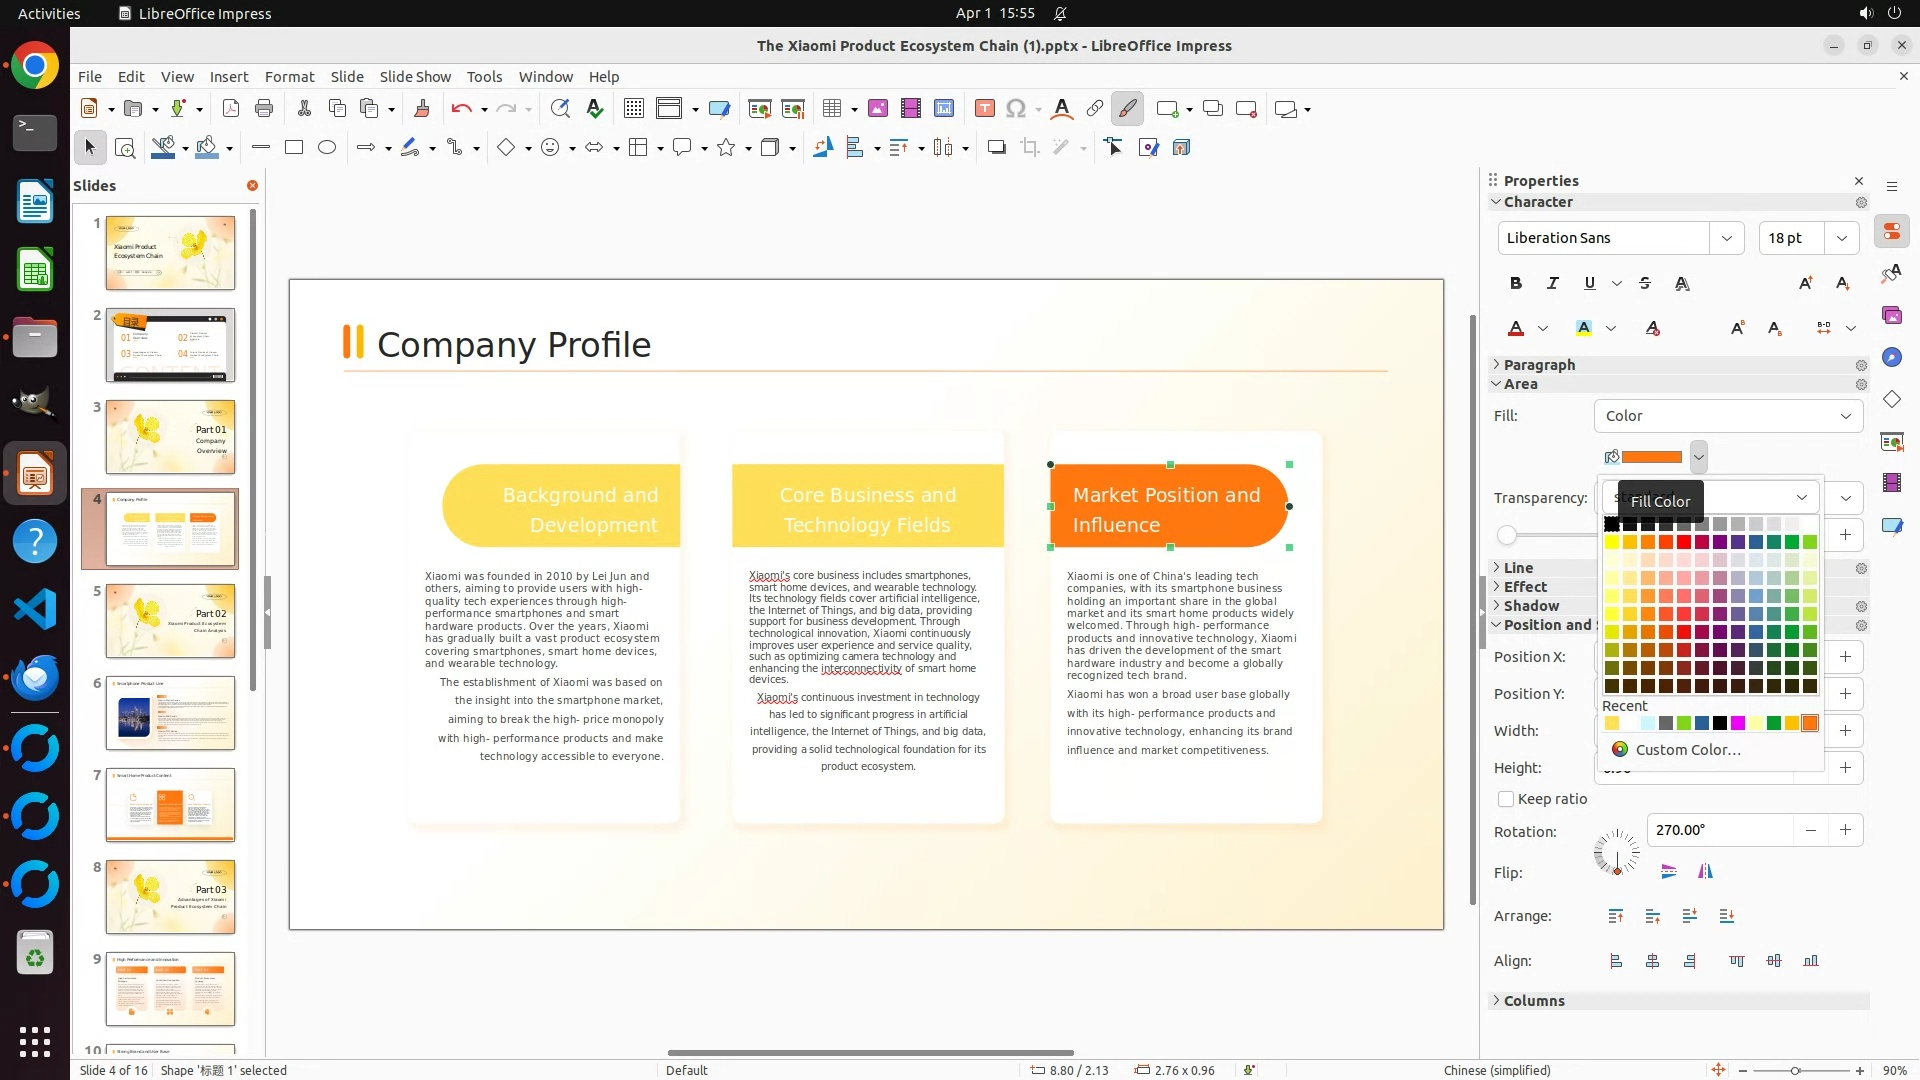Screen dimensions: 1920x1080
Task: Click Custom Color… in palette
Action: pyautogui.click(x=1688, y=750)
